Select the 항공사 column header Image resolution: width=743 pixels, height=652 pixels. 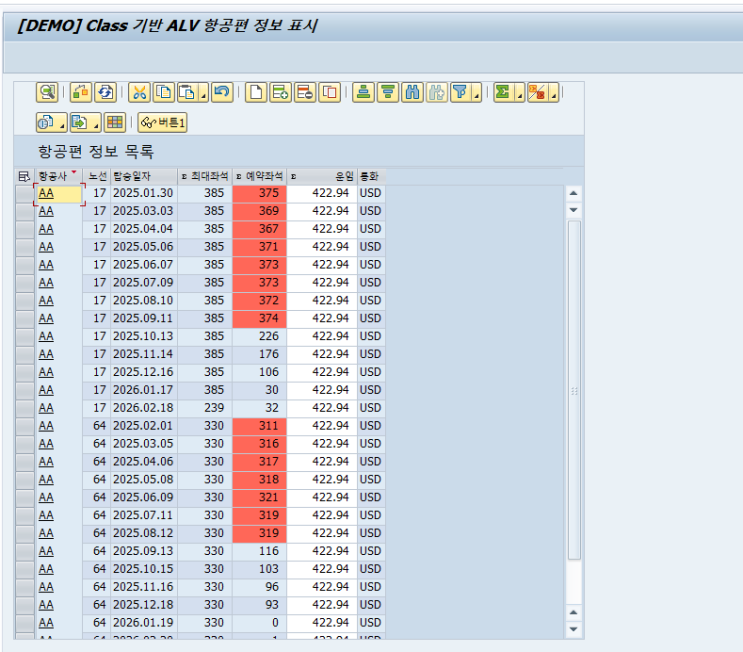pyautogui.click(x=59, y=177)
